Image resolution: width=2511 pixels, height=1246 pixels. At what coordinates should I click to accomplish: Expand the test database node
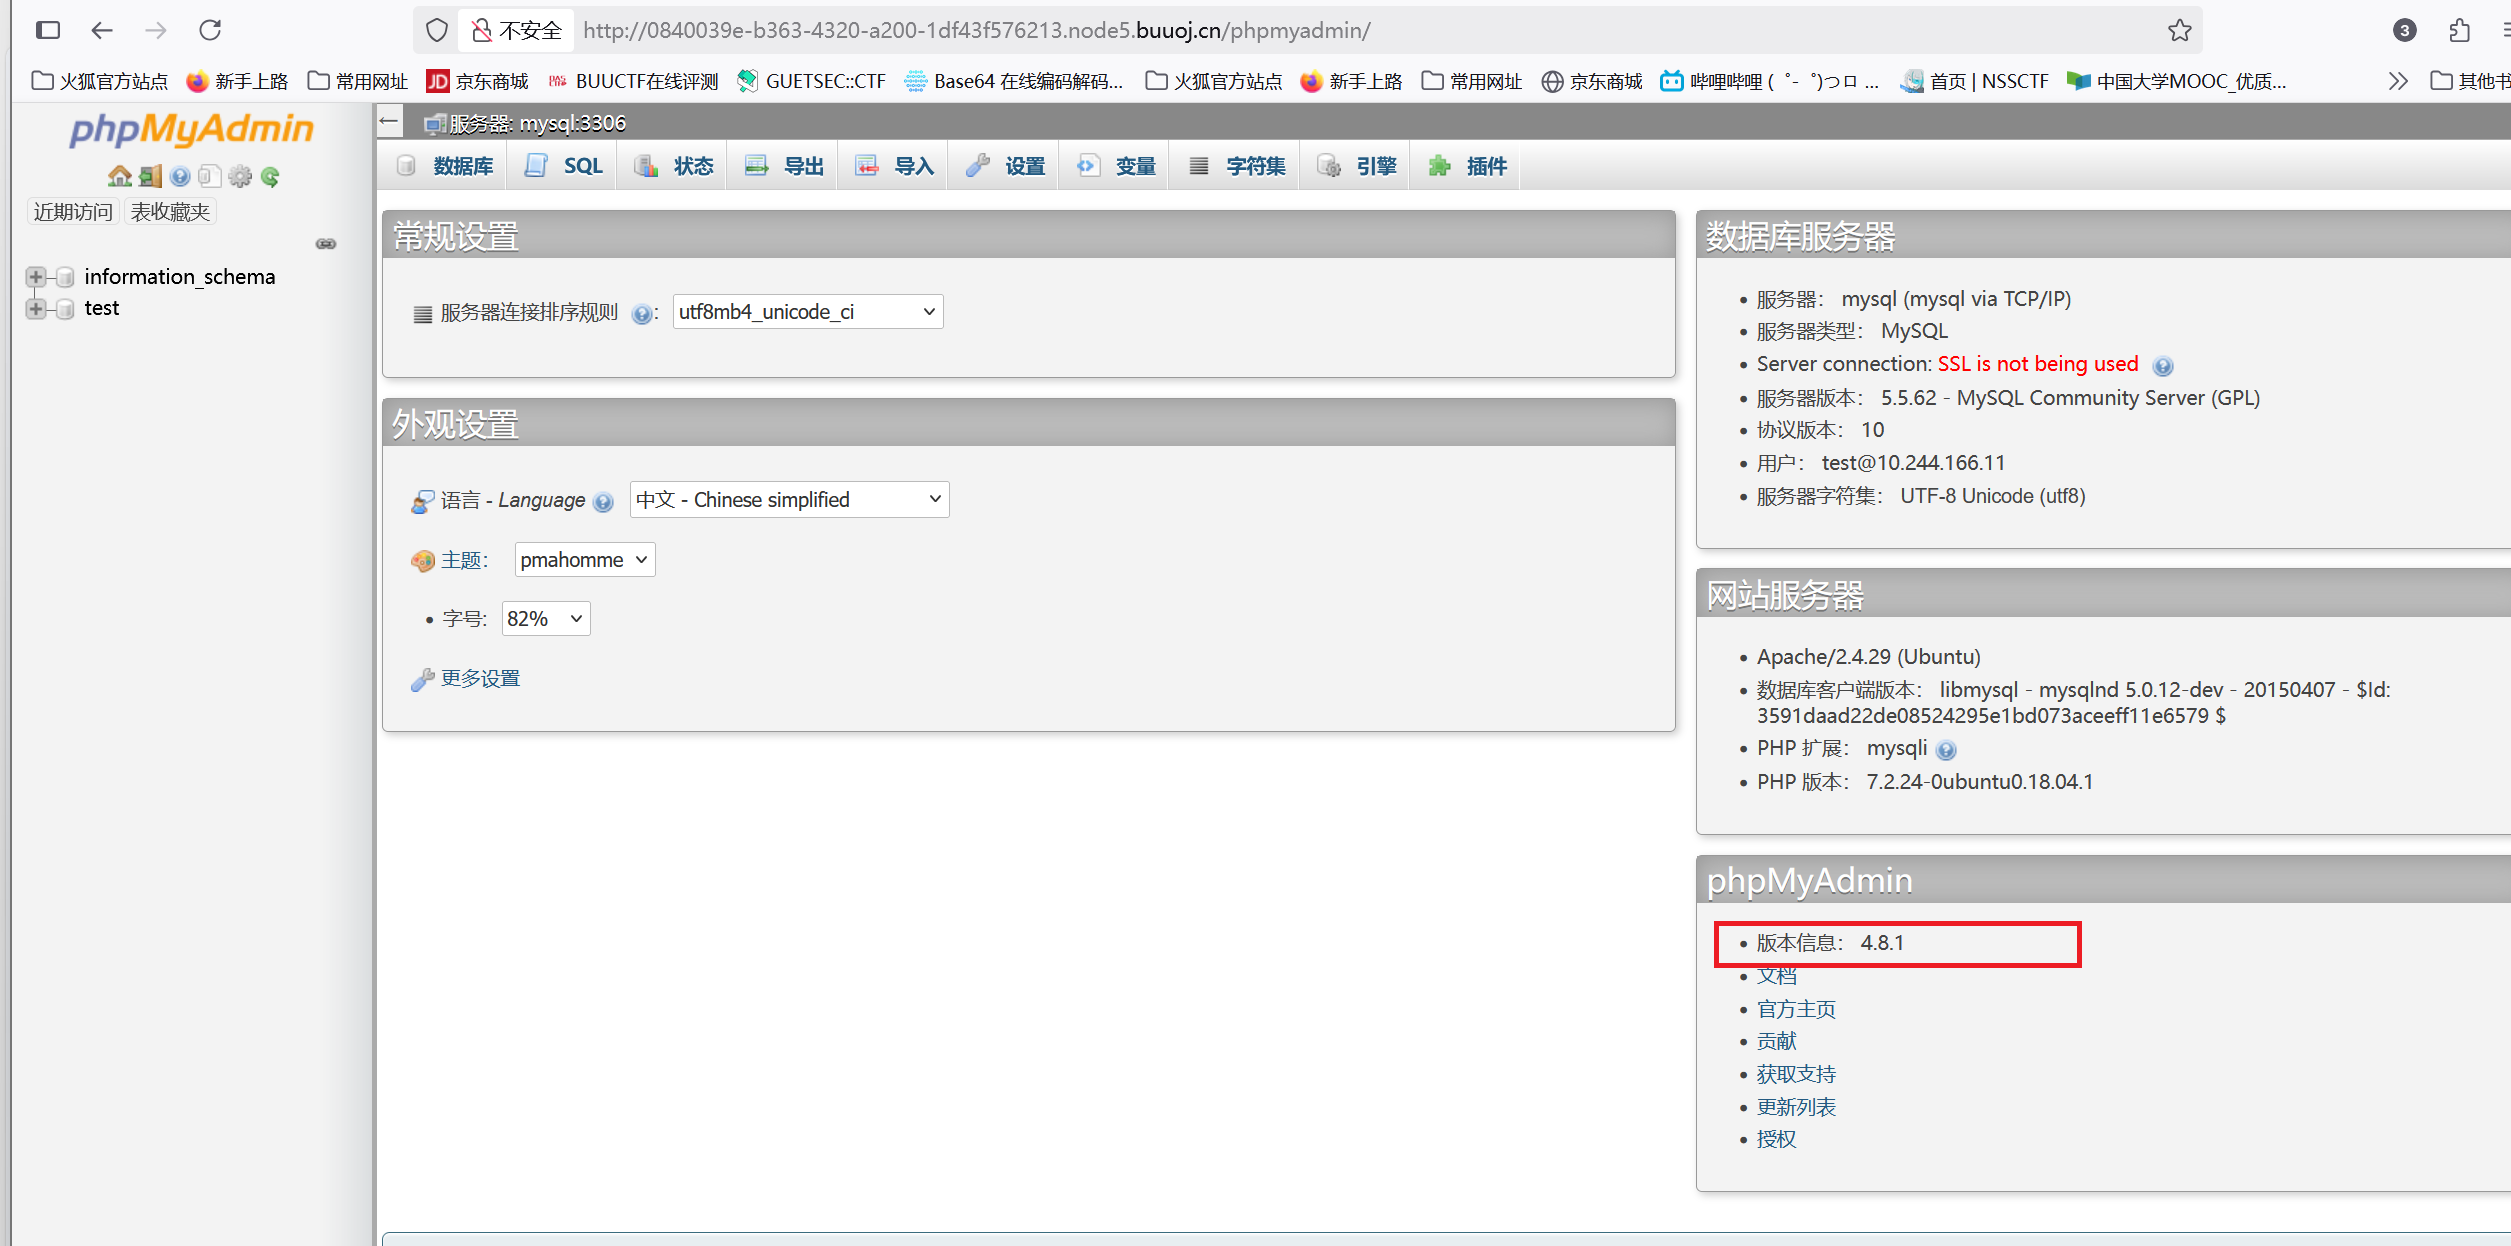click(x=36, y=309)
